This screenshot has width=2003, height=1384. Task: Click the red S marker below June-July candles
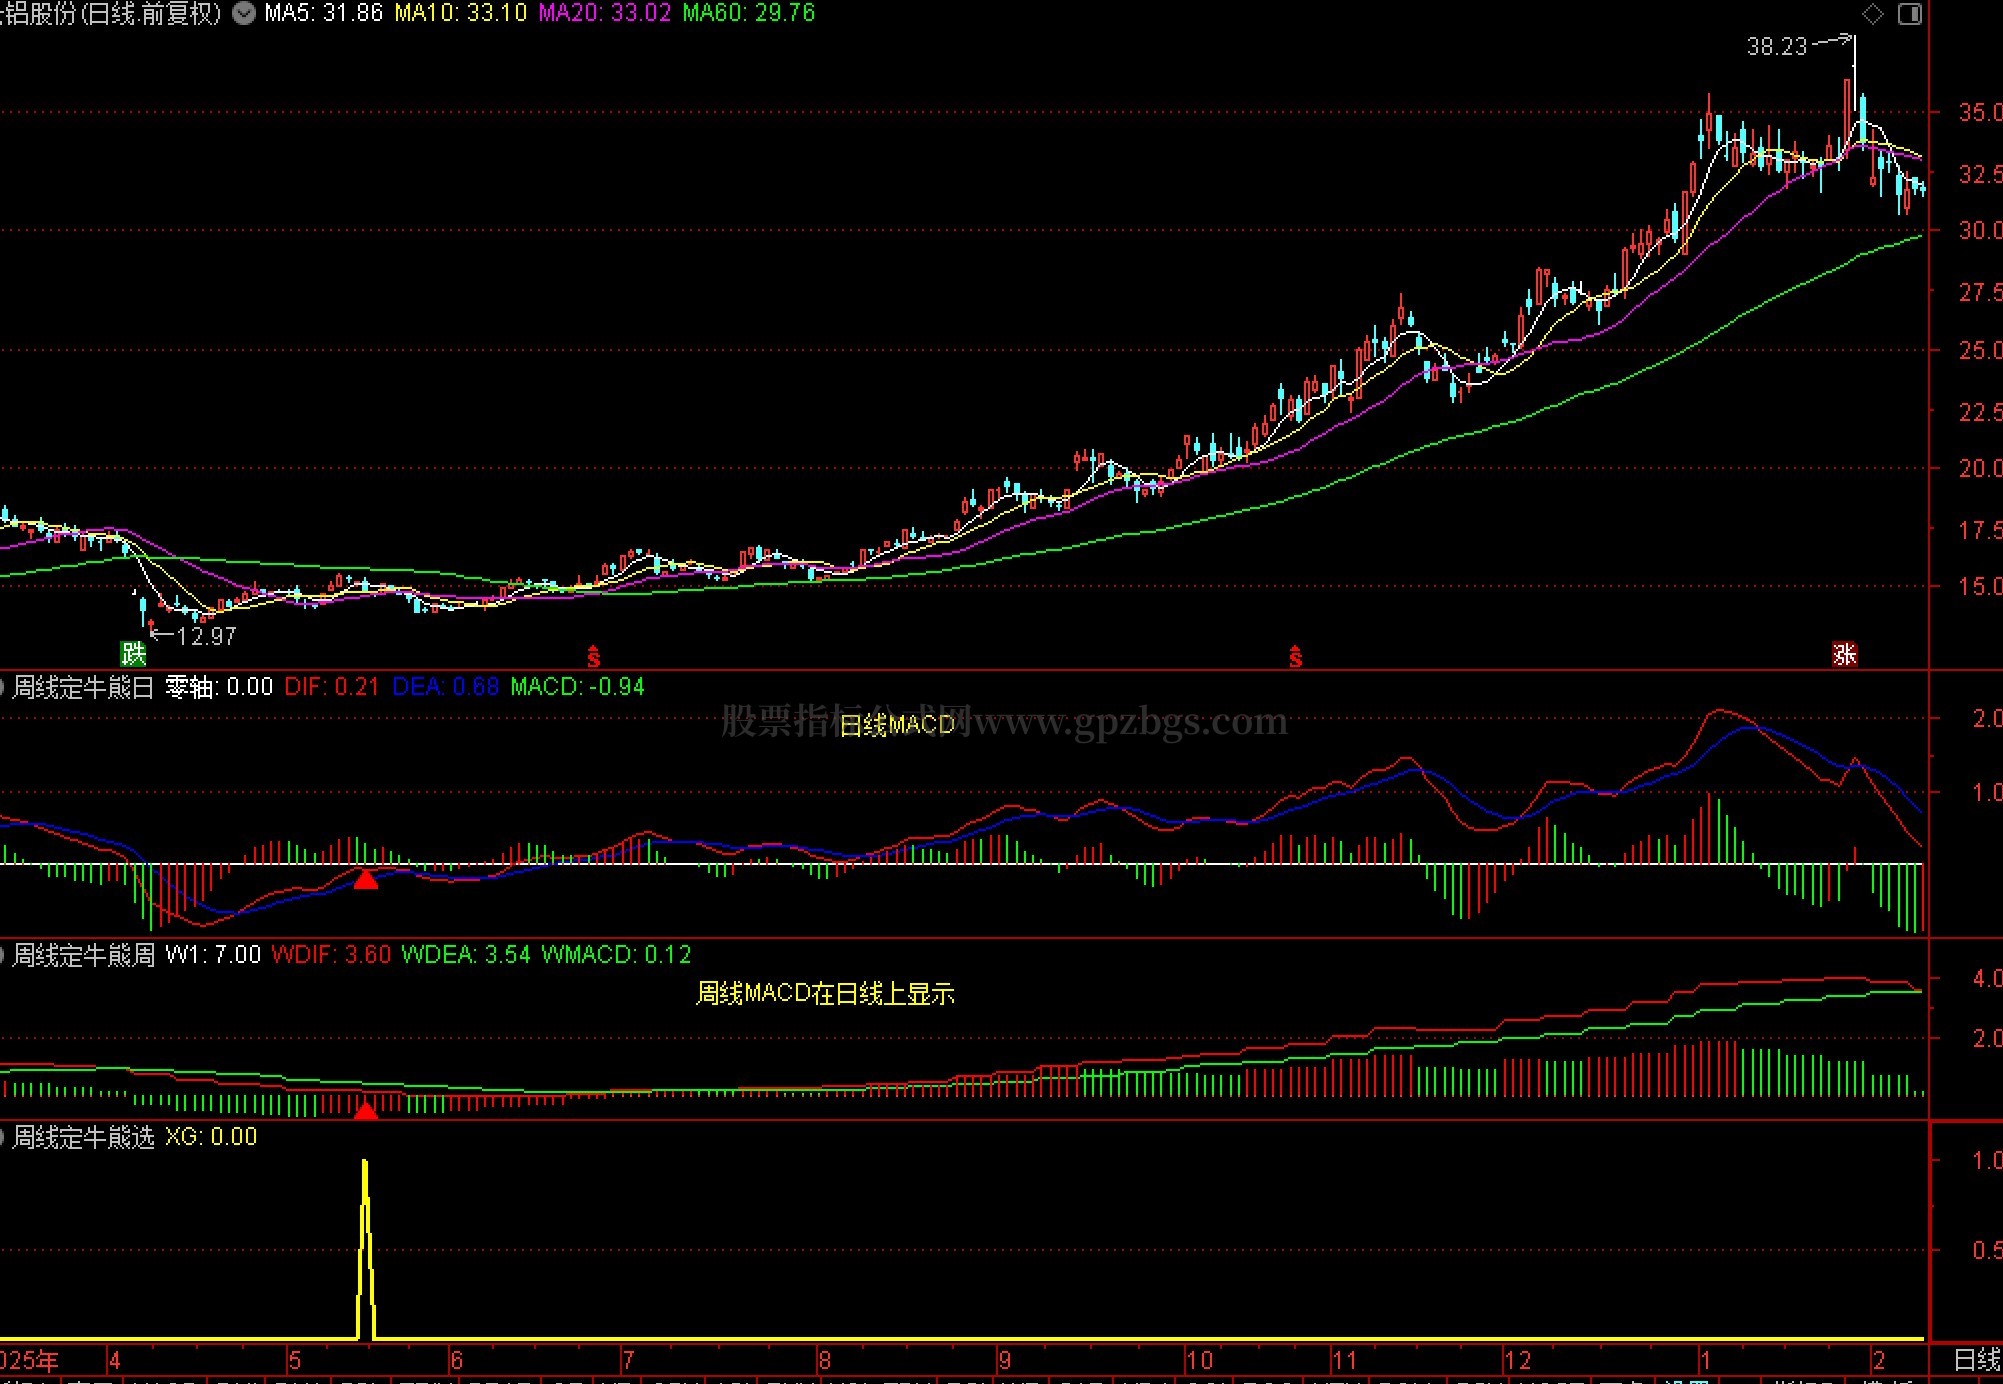[594, 656]
